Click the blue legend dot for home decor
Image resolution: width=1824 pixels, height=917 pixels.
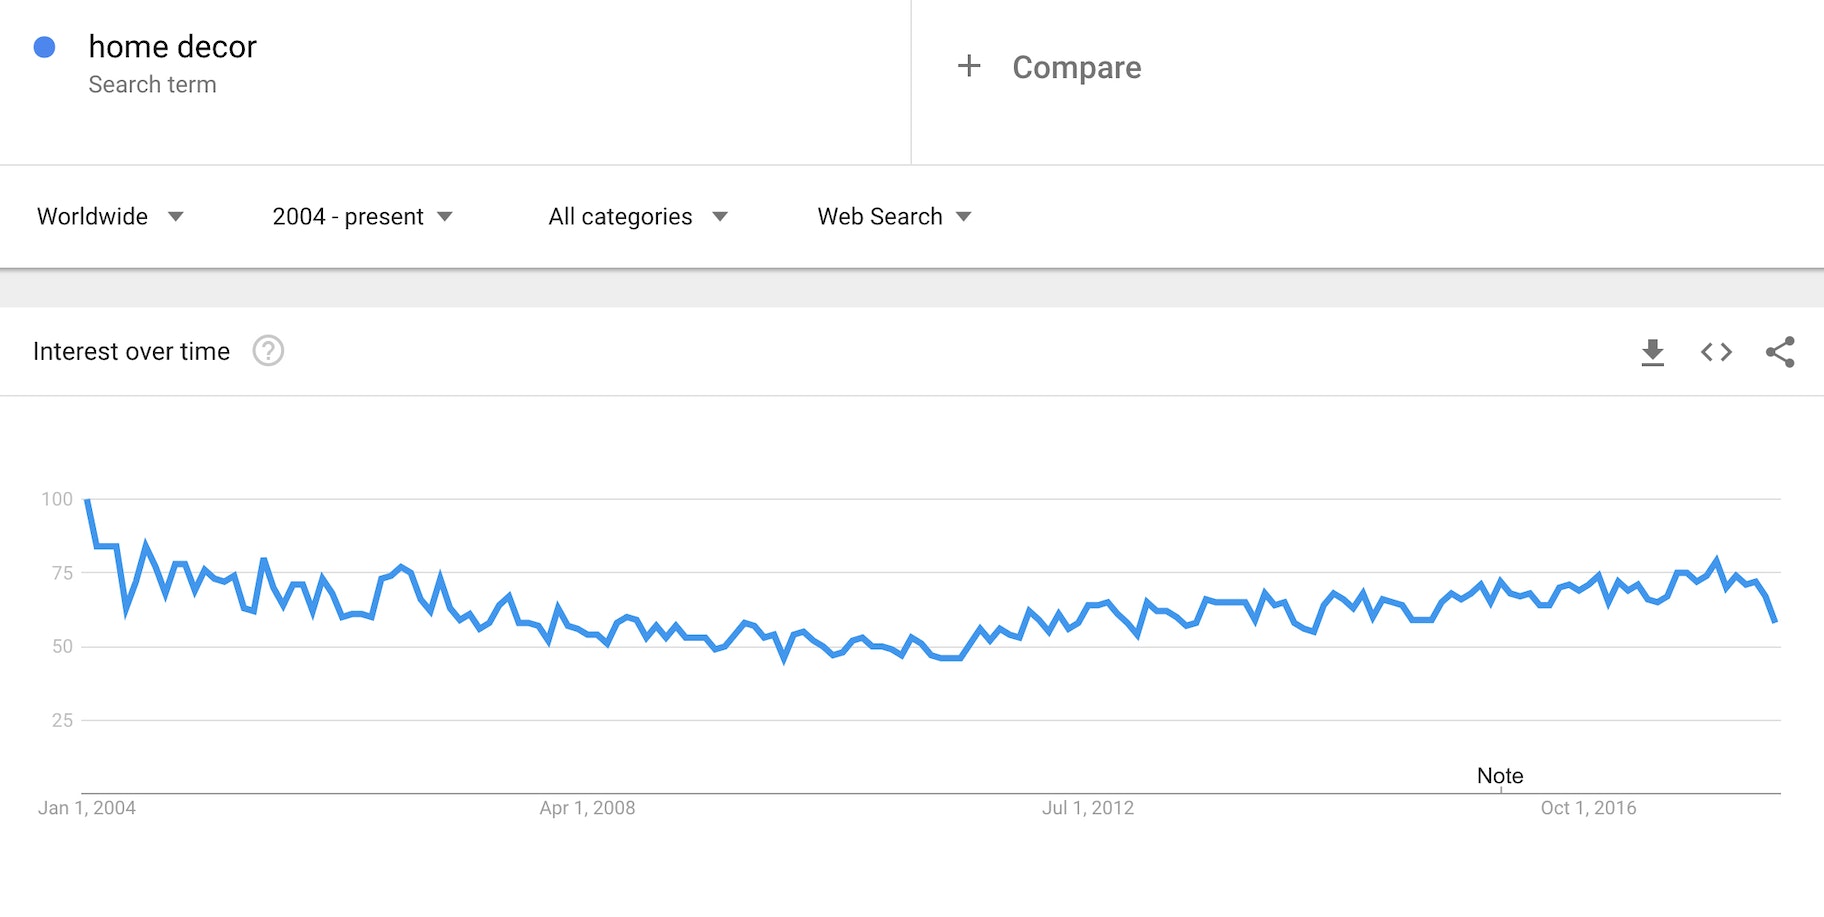[x=44, y=46]
